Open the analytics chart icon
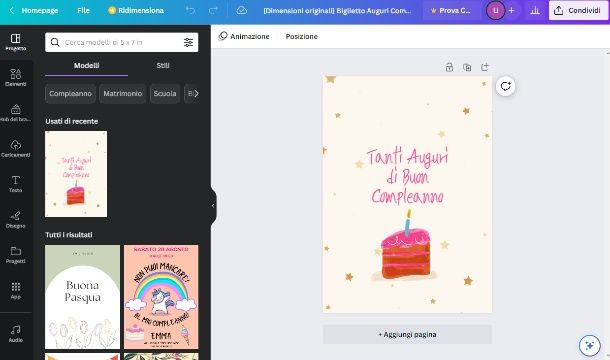 [x=535, y=11]
